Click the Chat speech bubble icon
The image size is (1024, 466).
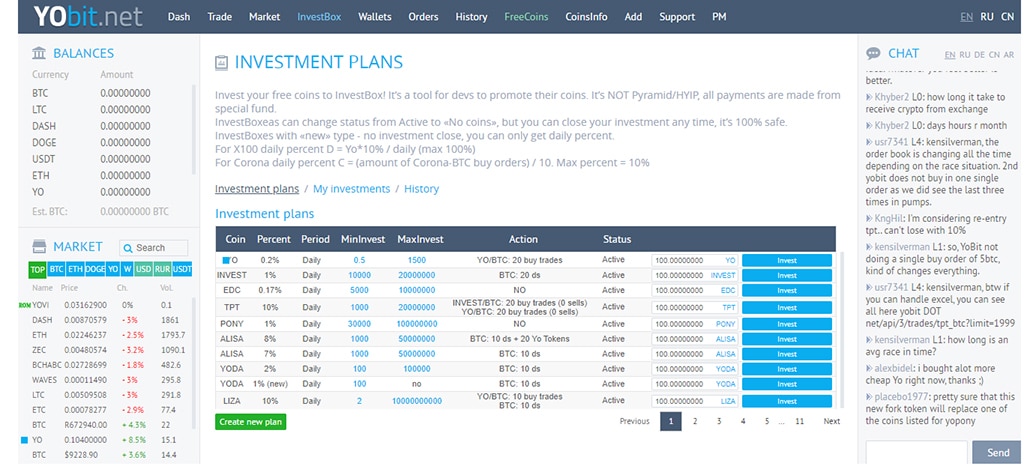pos(873,54)
